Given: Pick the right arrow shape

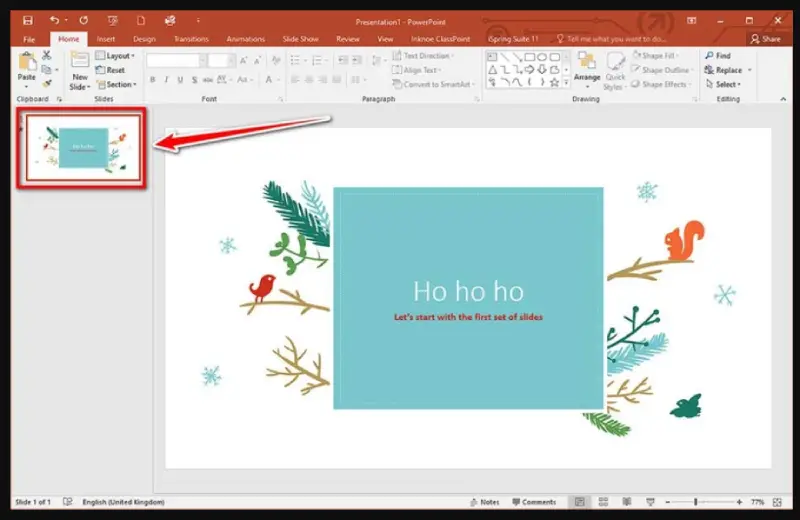Looking at the screenshot, I should tap(530, 69).
